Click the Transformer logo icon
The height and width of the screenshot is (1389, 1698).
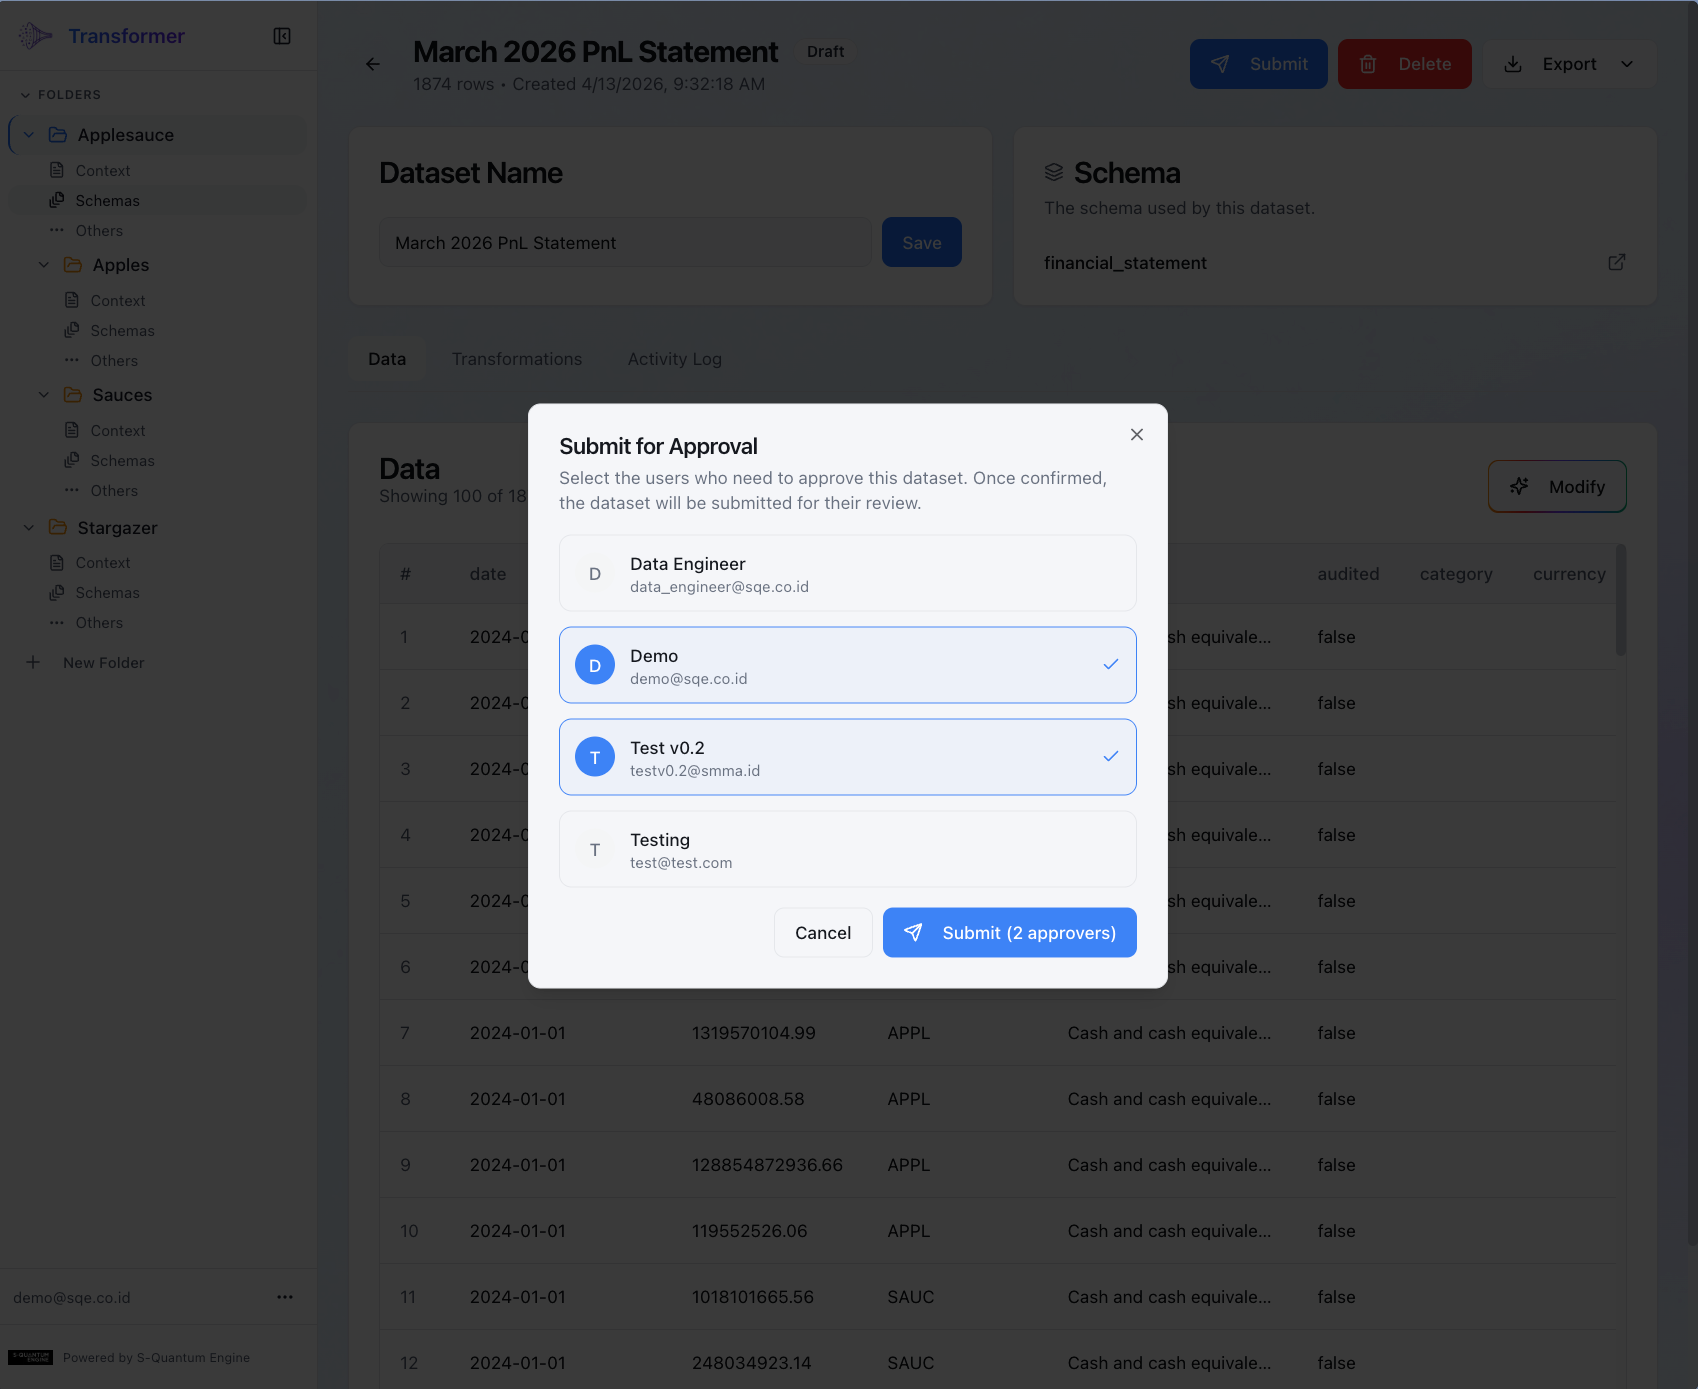pos(35,36)
